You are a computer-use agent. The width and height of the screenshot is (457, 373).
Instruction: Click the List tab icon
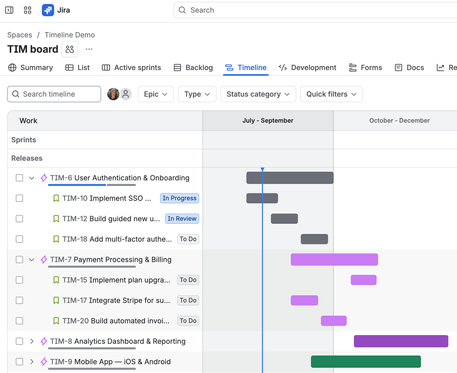[69, 68]
